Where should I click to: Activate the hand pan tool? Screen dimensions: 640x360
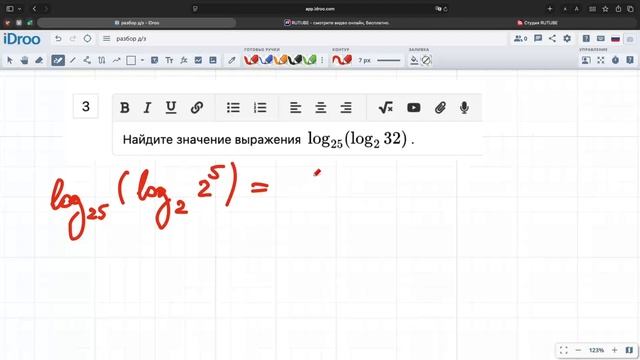pos(24,60)
